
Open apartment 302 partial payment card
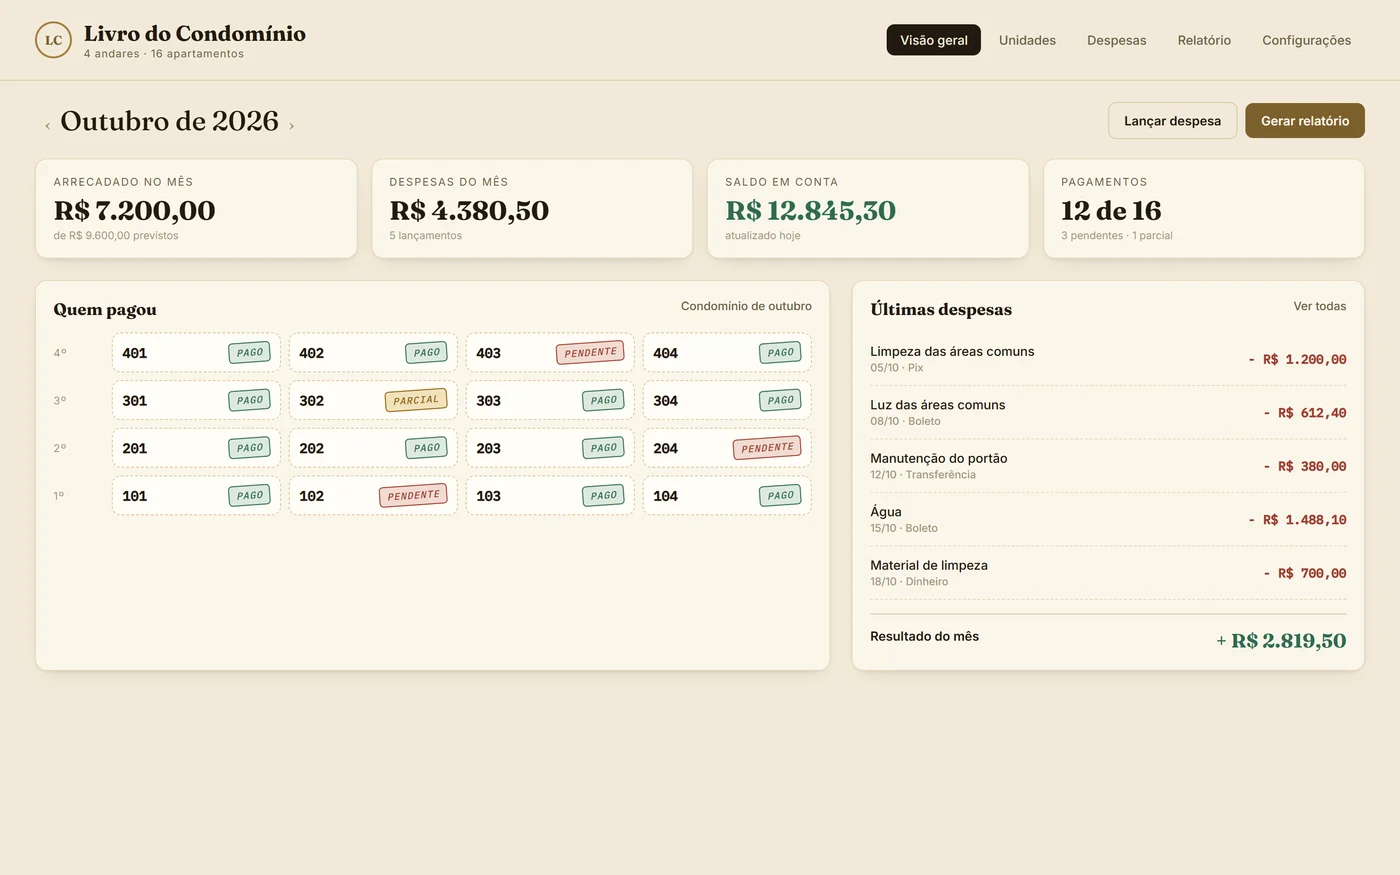point(373,401)
